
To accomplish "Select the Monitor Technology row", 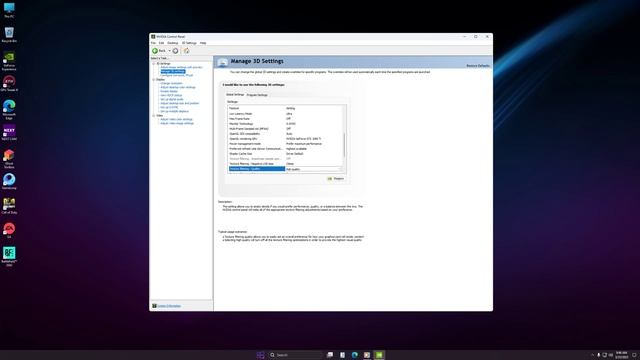I will (285, 124).
